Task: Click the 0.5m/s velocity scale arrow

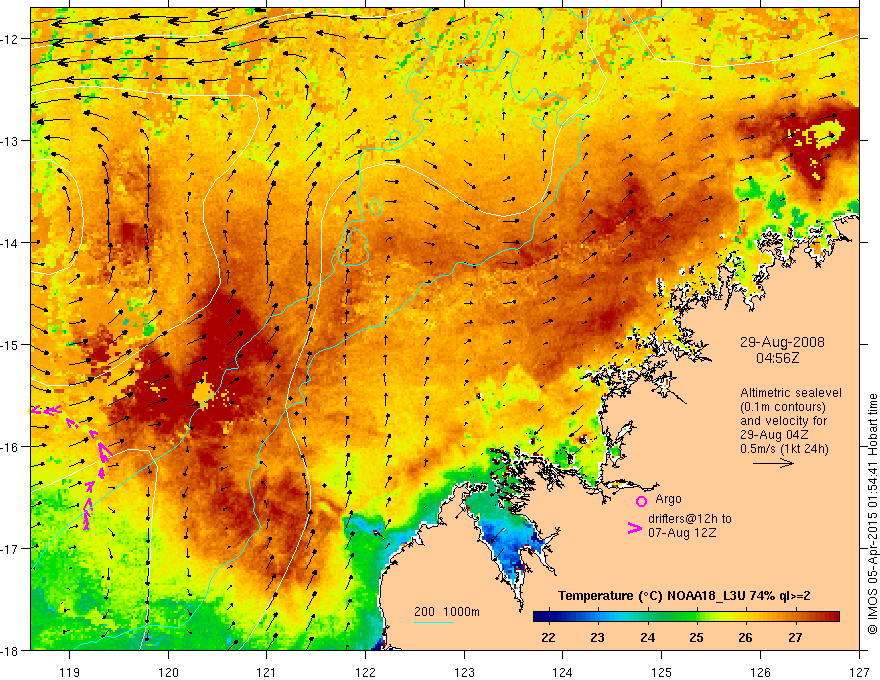Action: [773, 463]
